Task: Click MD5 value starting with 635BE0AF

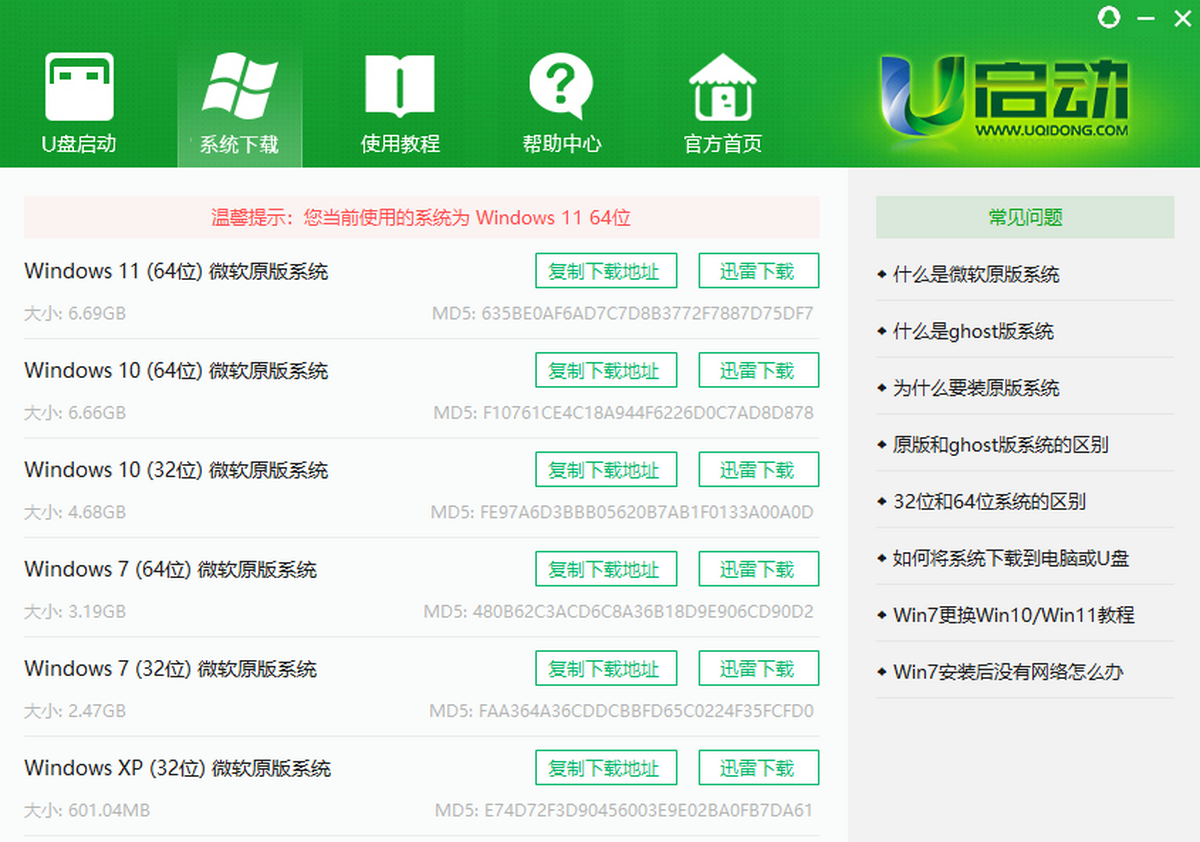Action: tap(623, 313)
